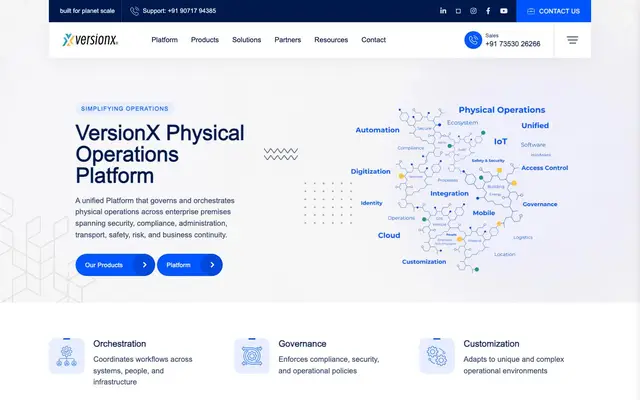Click the blue Platform hero button
The image size is (640, 400).
click(x=190, y=265)
